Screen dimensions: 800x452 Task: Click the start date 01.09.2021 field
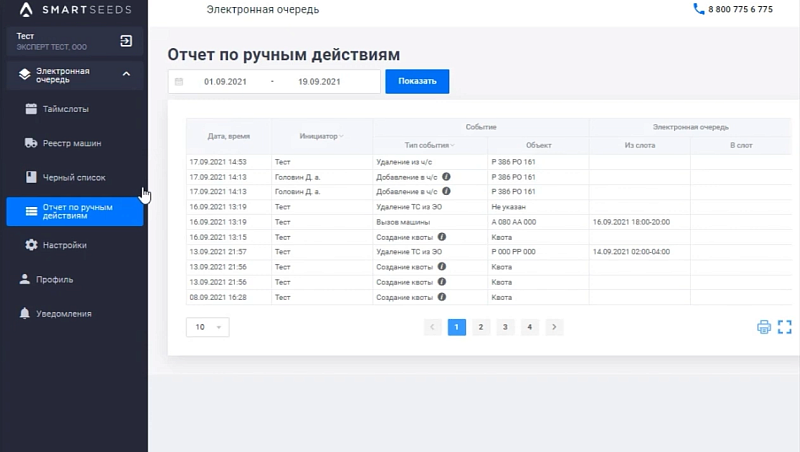tap(225, 82)
